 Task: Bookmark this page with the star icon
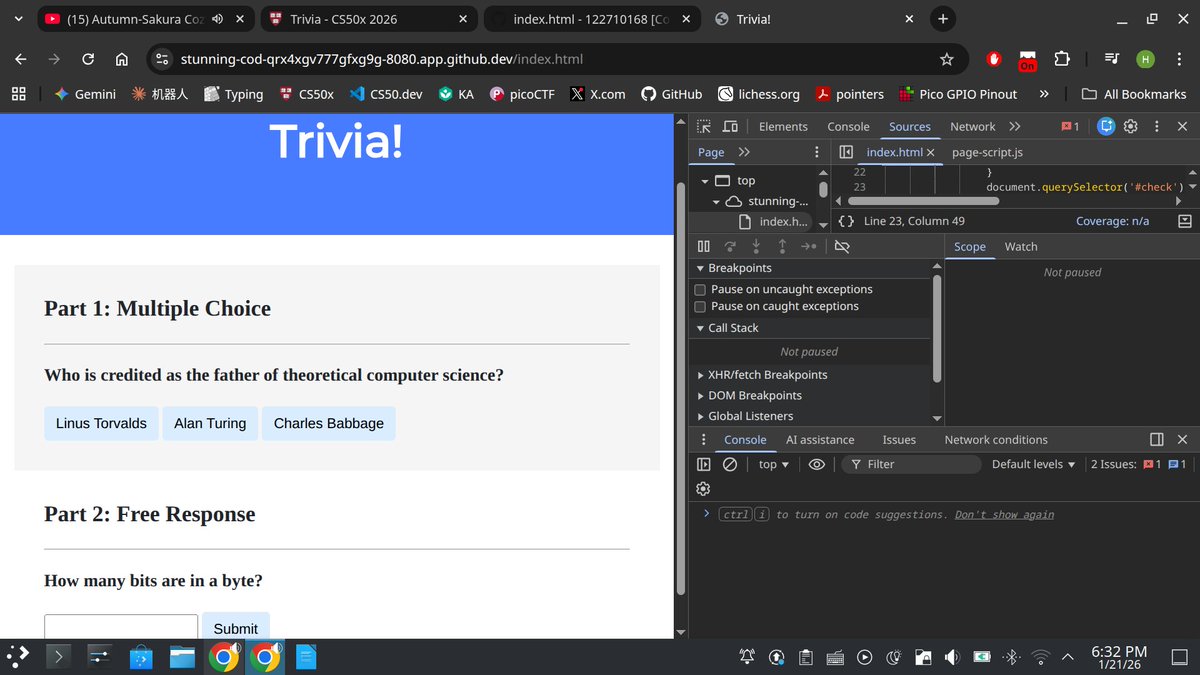pos(947,59)
